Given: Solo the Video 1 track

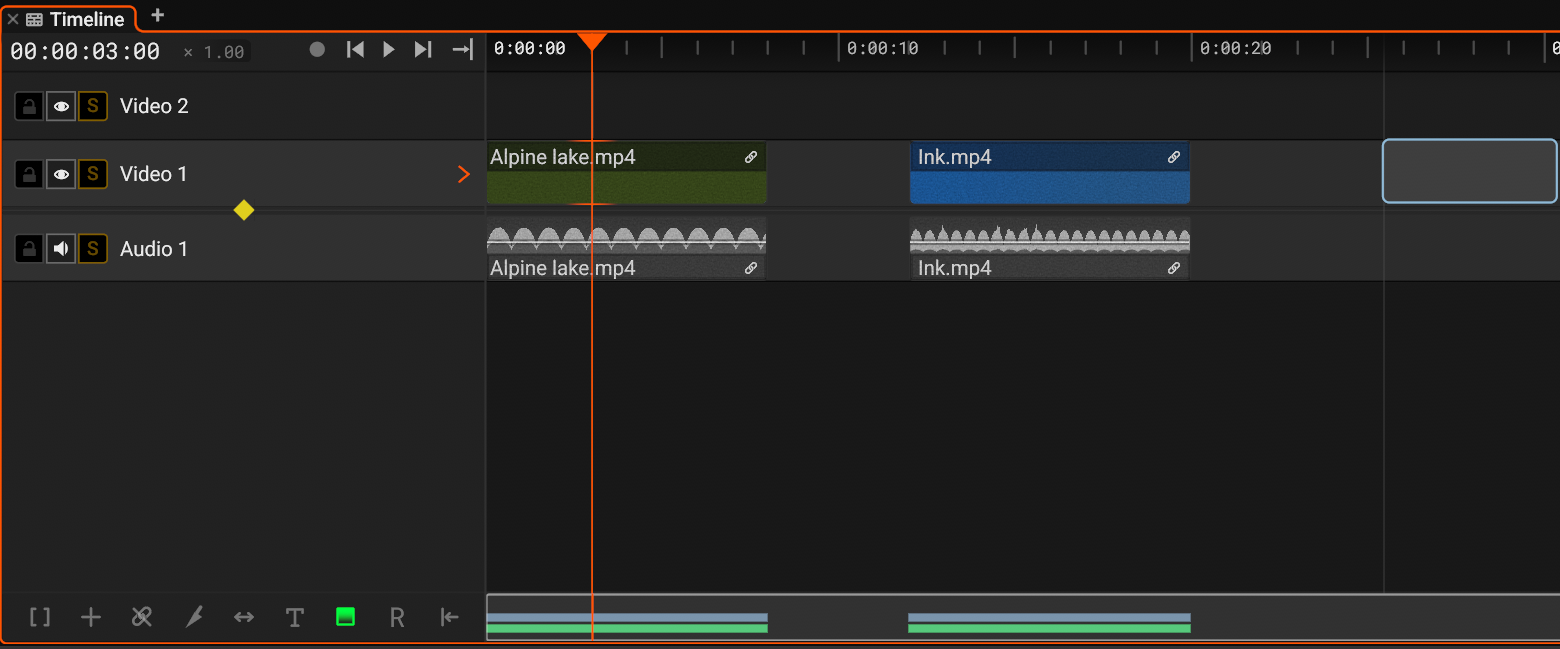Looking at the screenshot, I should click(x=93, y=174).
